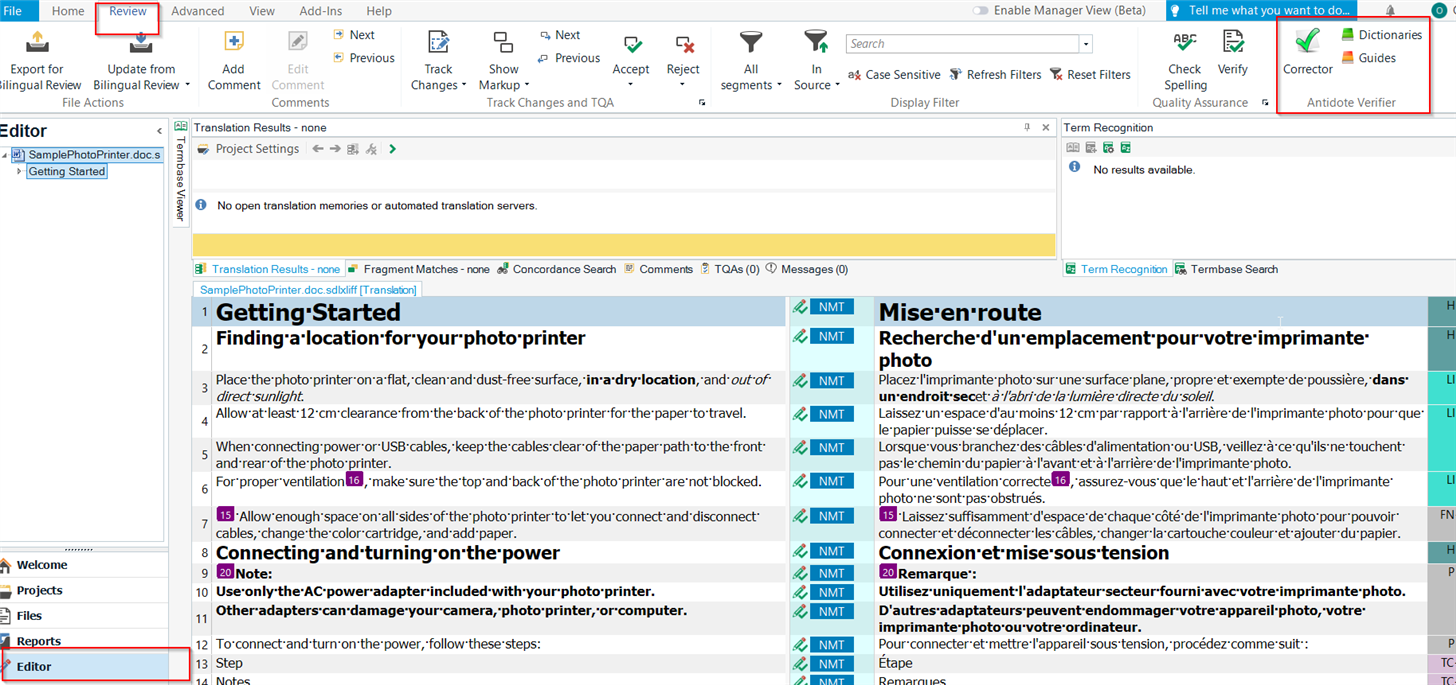Viewport: 1456px width, 685px height.
Task: Jump to Next tracked change
Action: point(559,35)
